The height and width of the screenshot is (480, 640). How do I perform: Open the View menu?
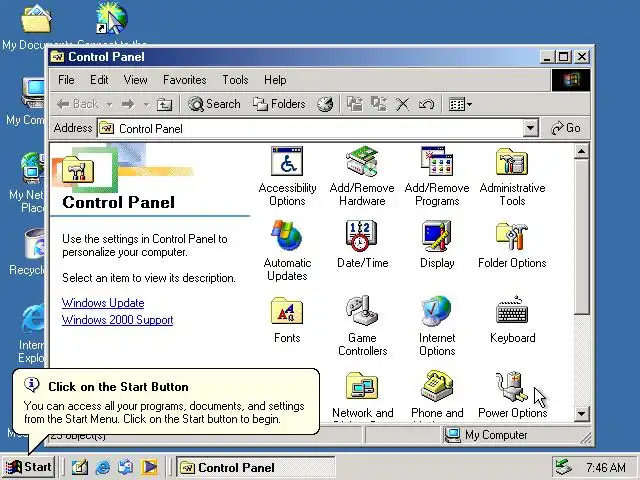coord(136,80)
